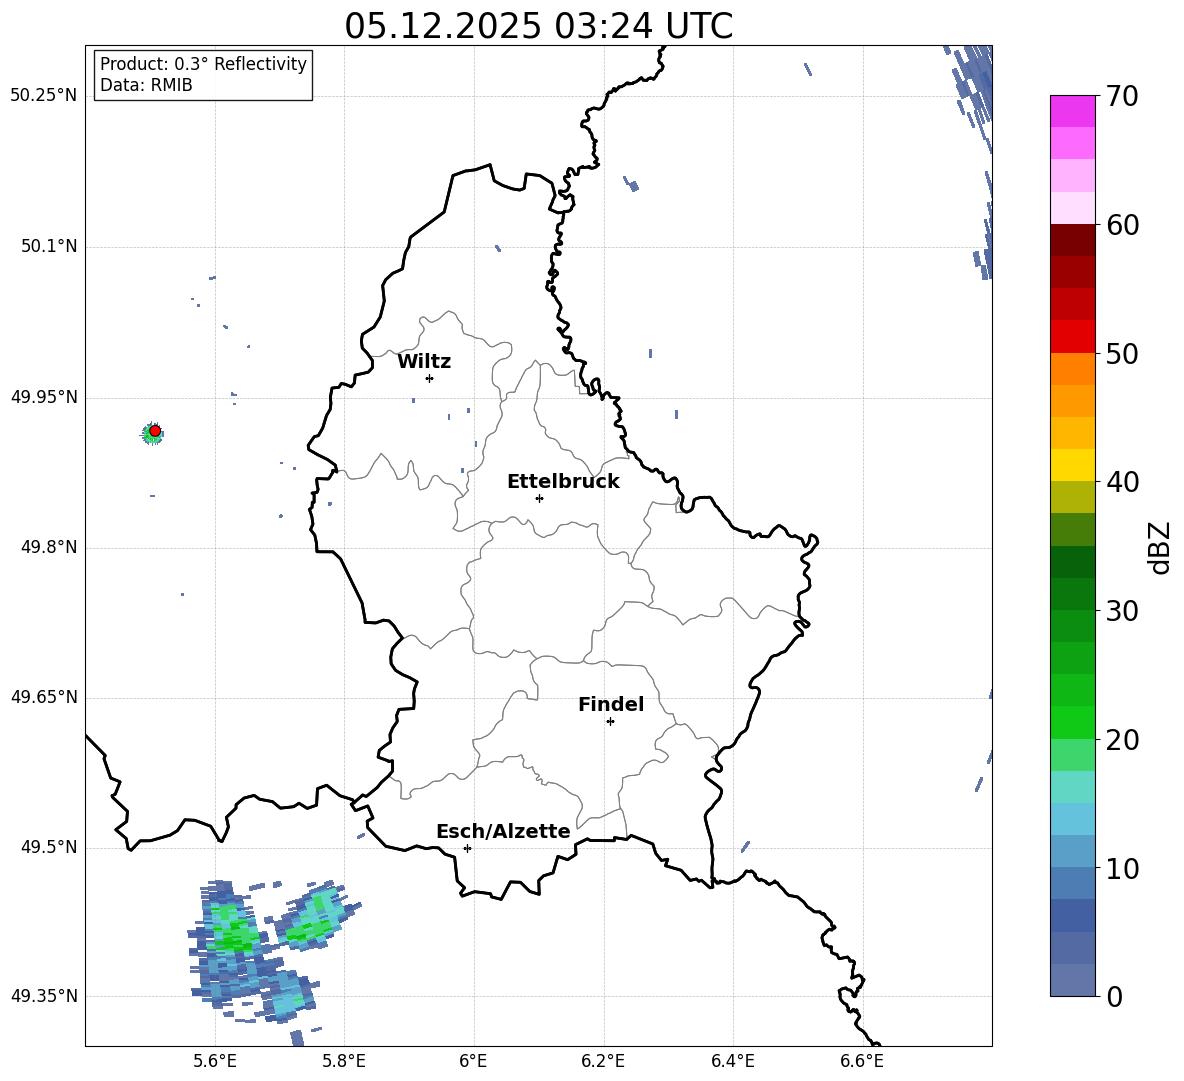Click the dark red swatch below 60
The image size is (1184, 1081).
point(1072,240)
